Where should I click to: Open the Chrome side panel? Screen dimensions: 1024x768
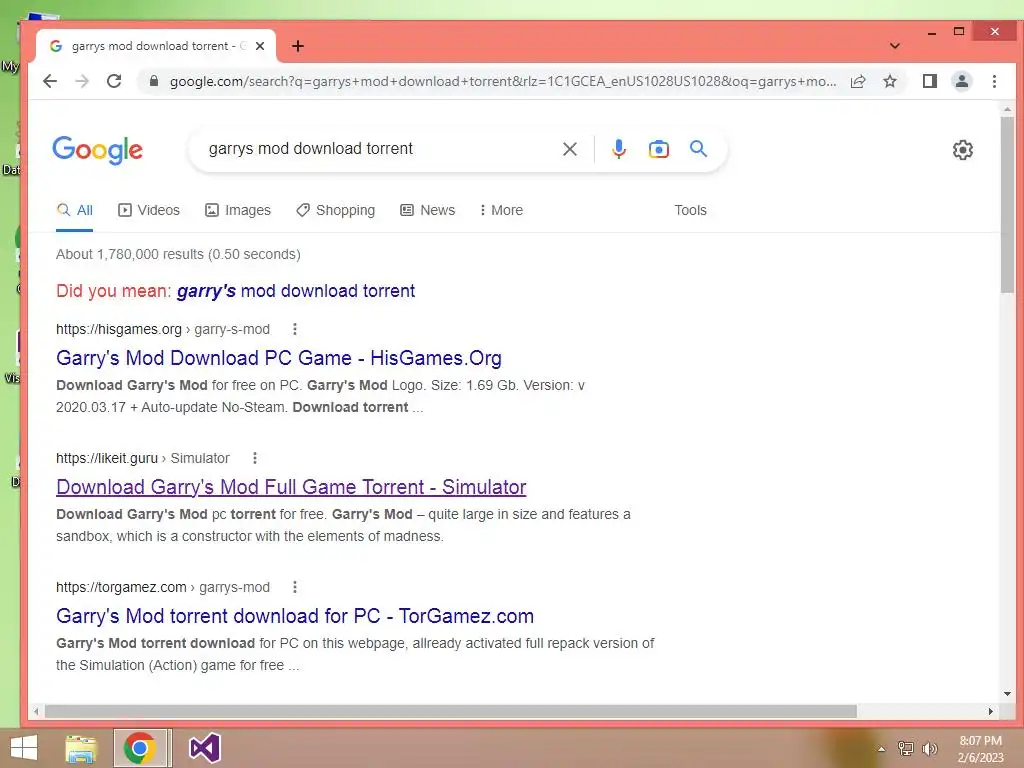click(929, 81)
